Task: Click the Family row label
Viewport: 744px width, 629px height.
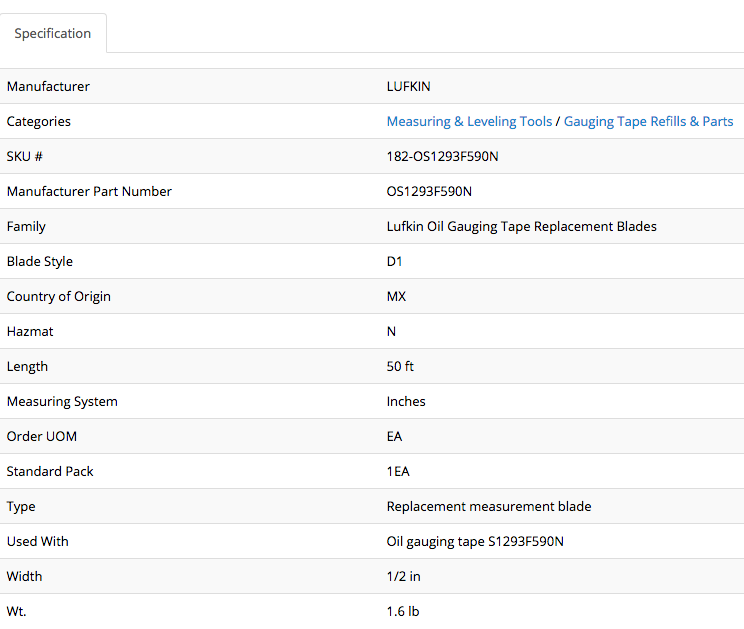Action: [x=26, y=226]
